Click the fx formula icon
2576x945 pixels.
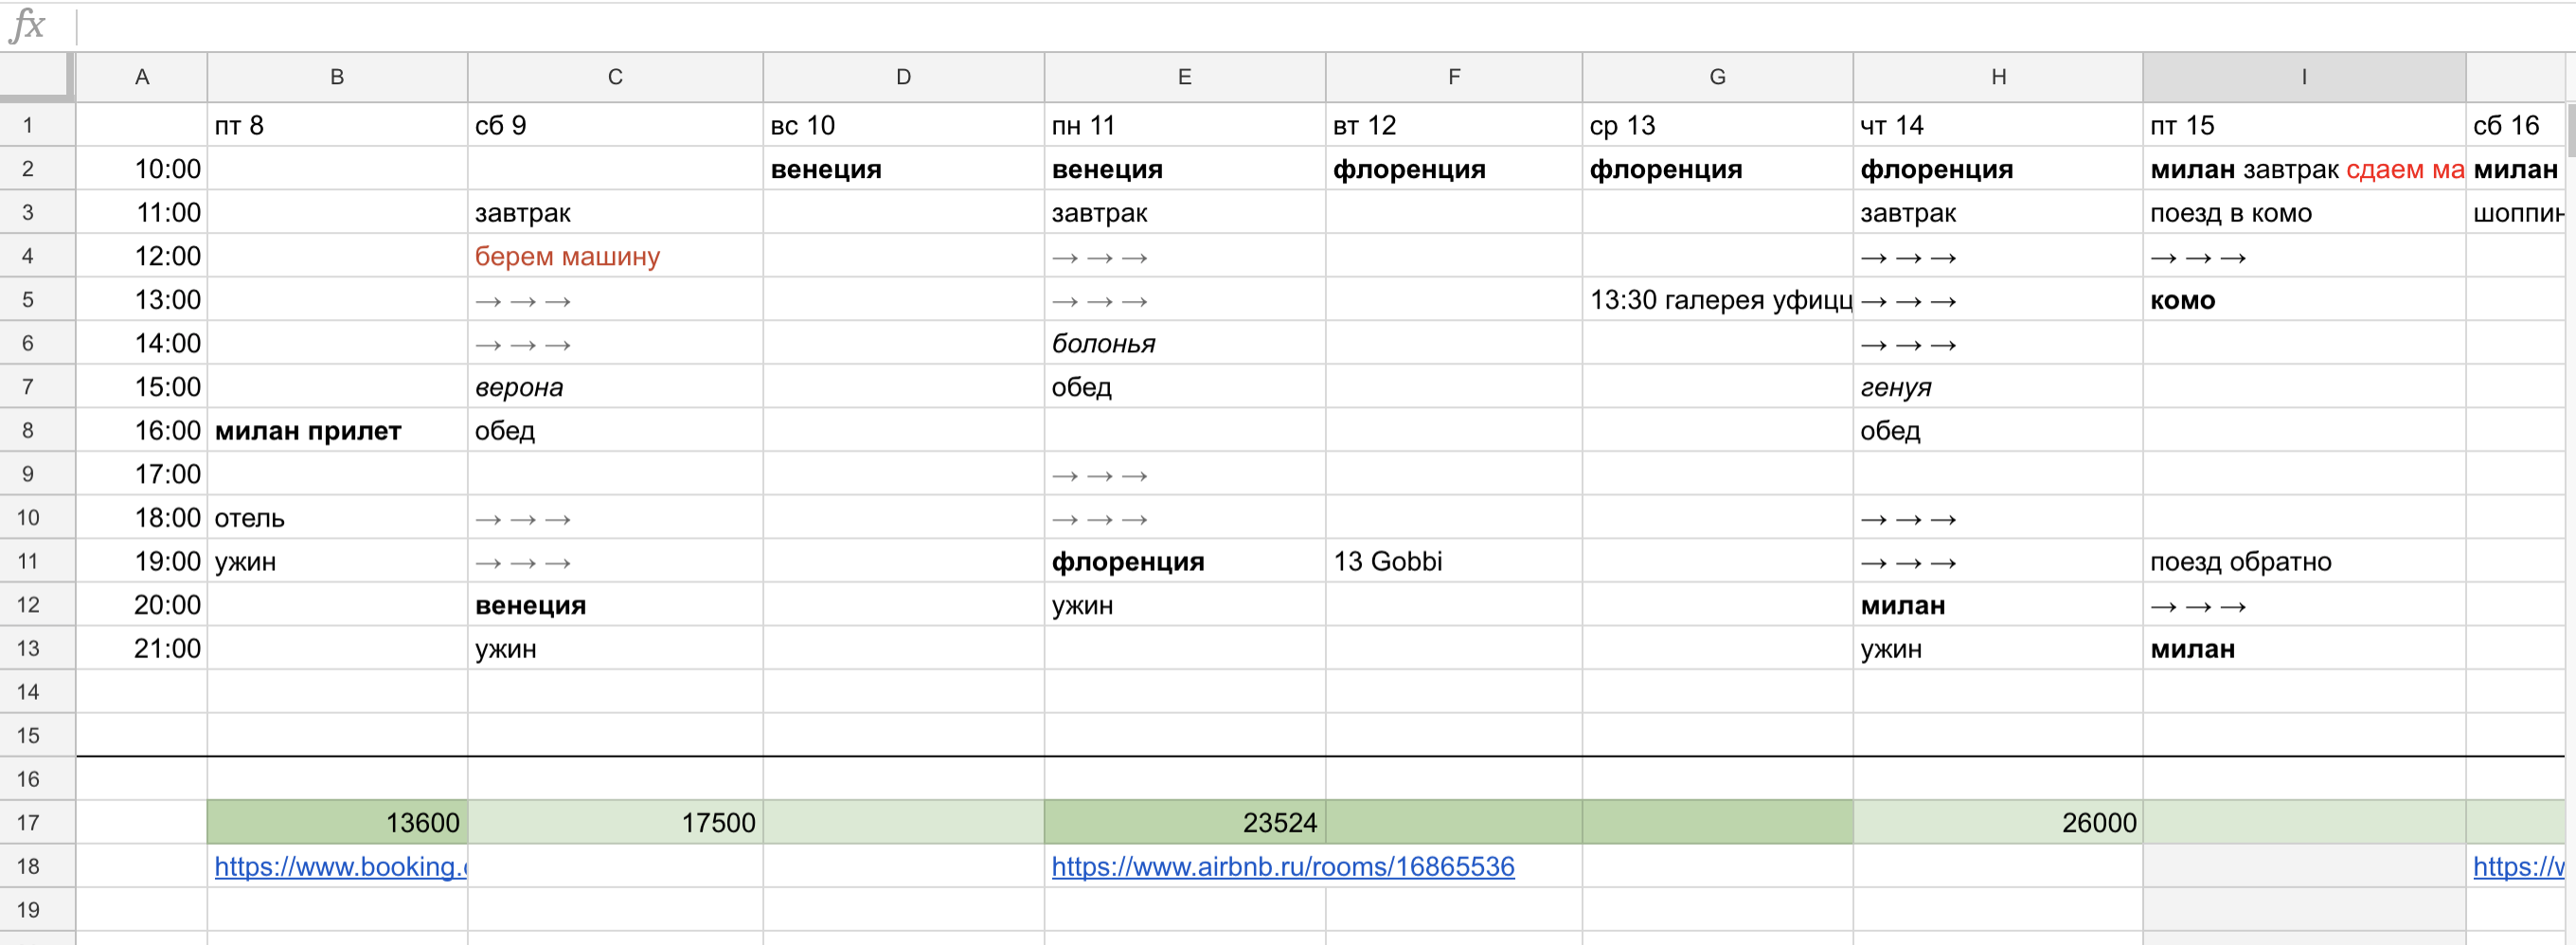click(x=27, y=24)
